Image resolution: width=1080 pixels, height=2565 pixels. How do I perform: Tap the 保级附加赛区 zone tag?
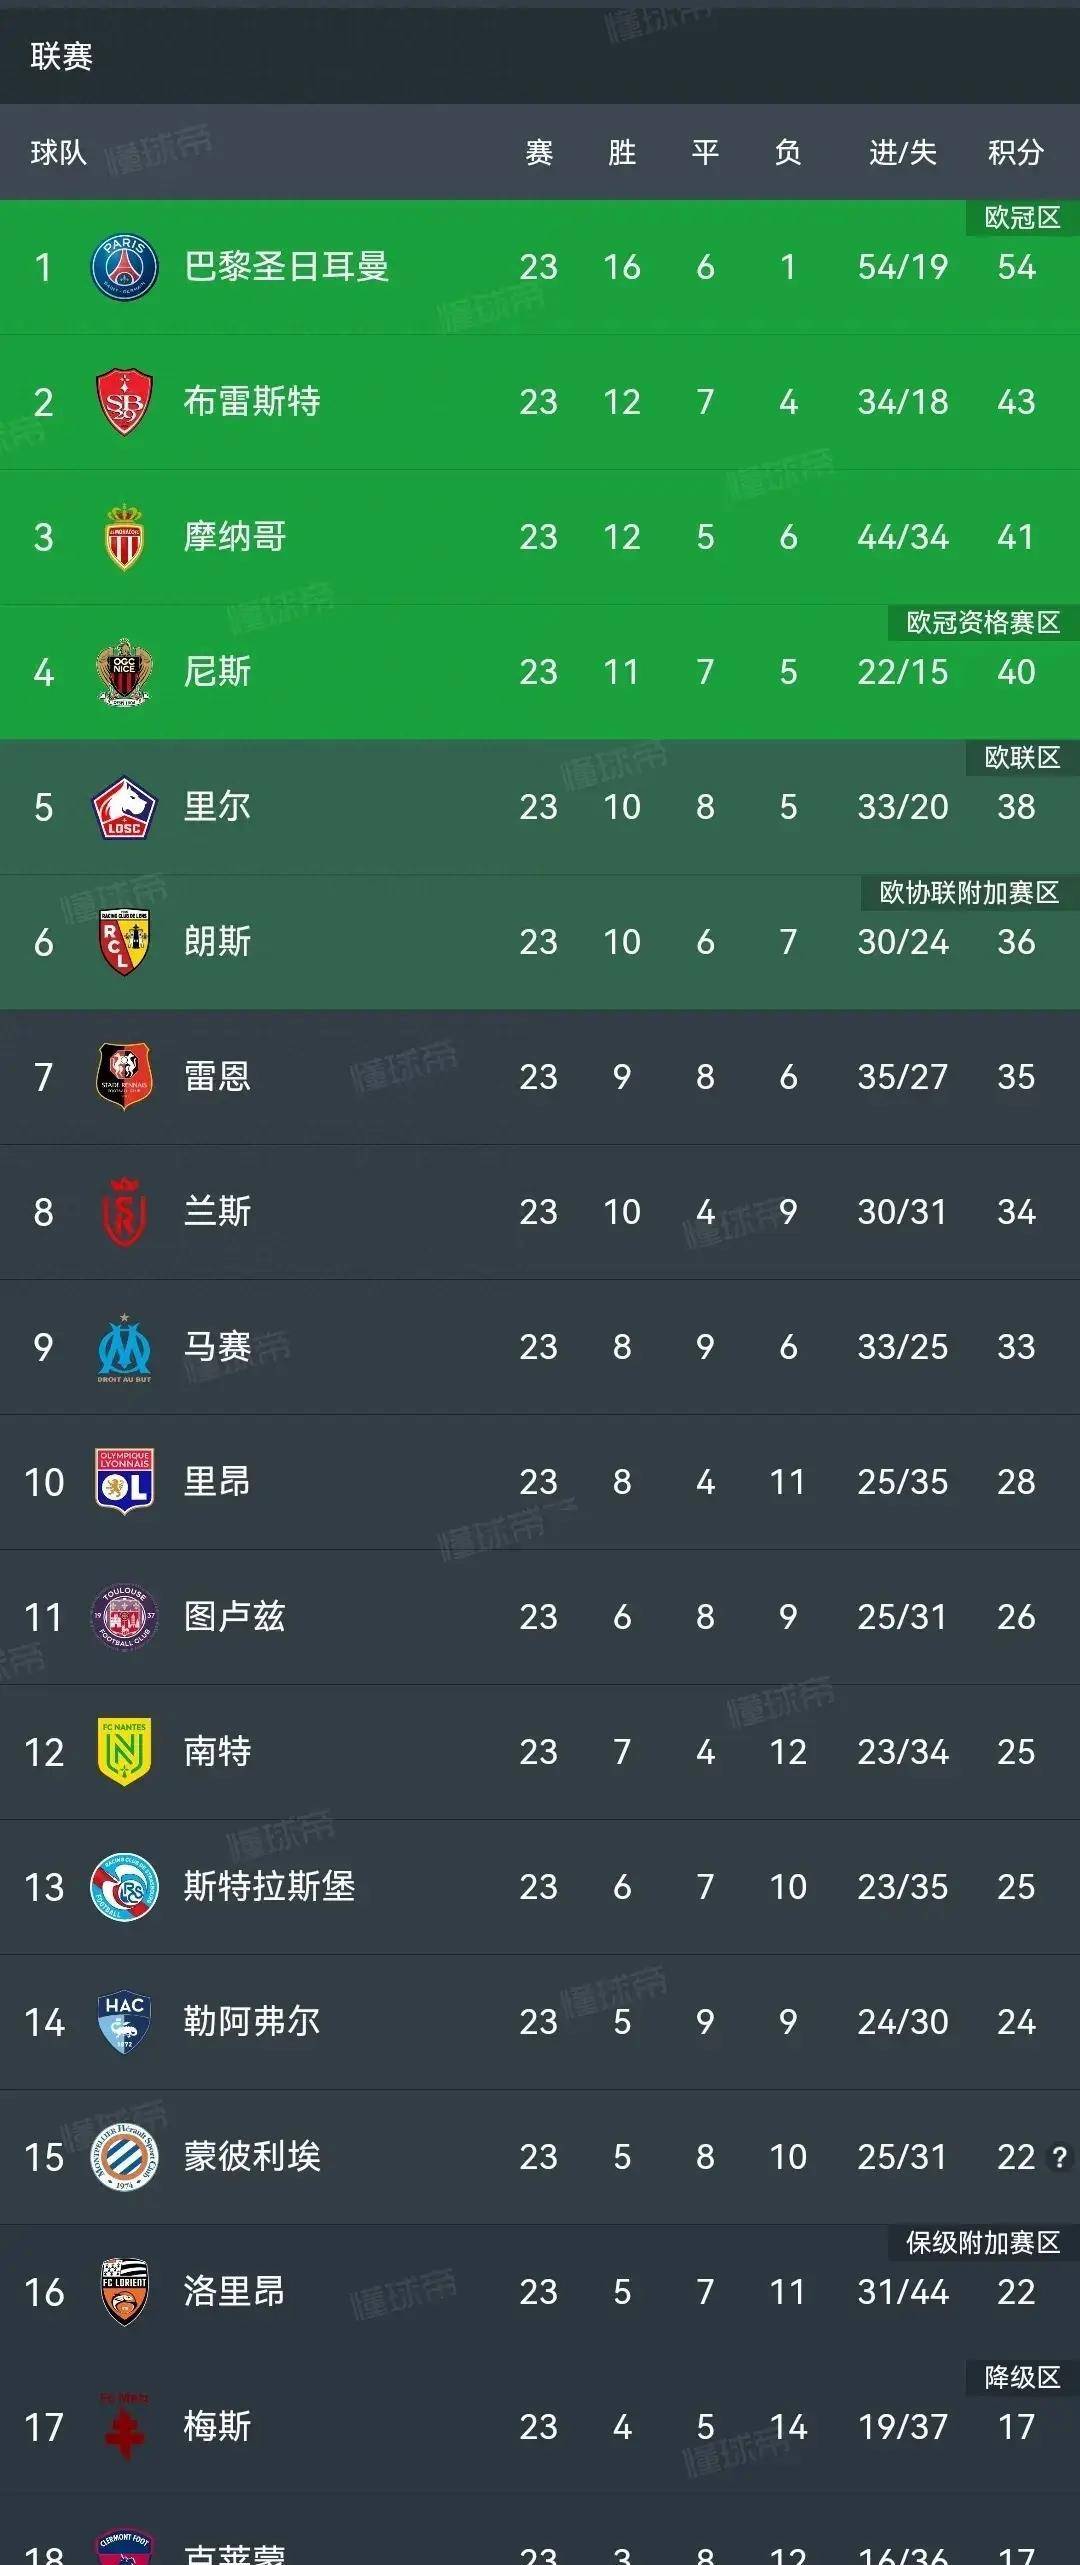tap(983, 2243)
